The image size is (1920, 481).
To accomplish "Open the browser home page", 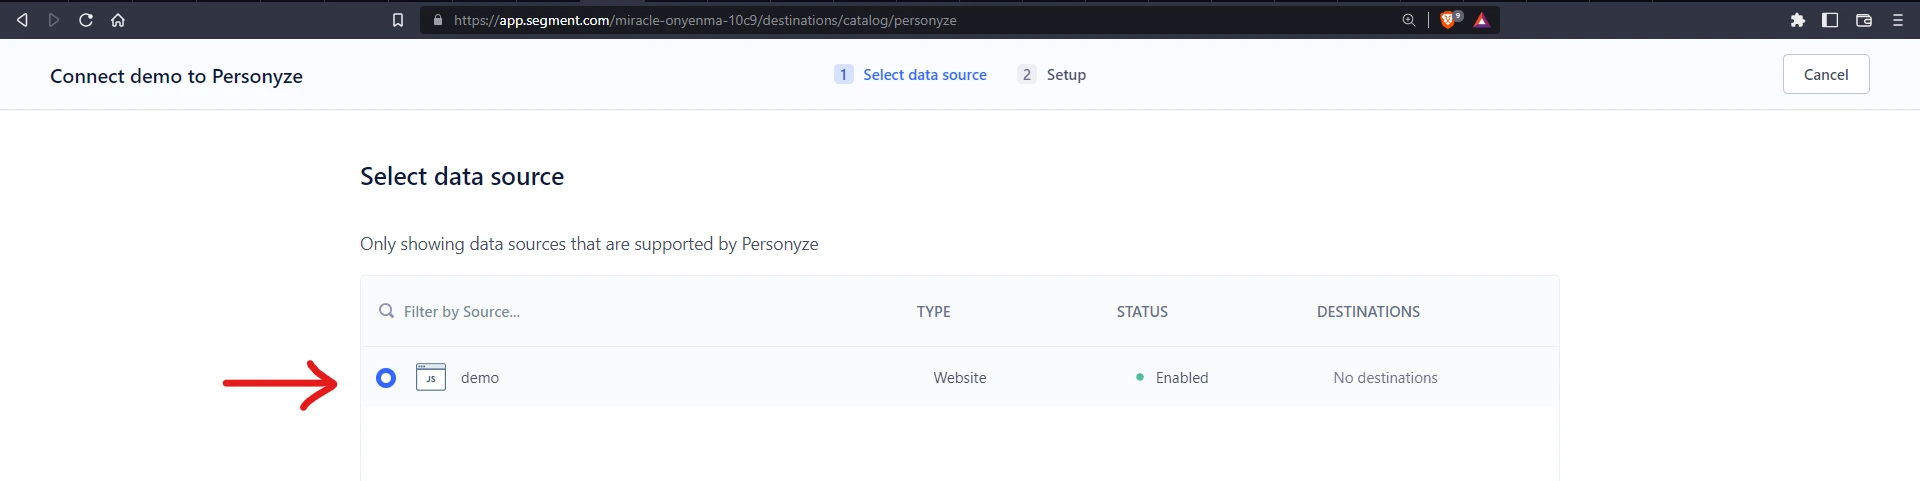I will click(118, 20).
